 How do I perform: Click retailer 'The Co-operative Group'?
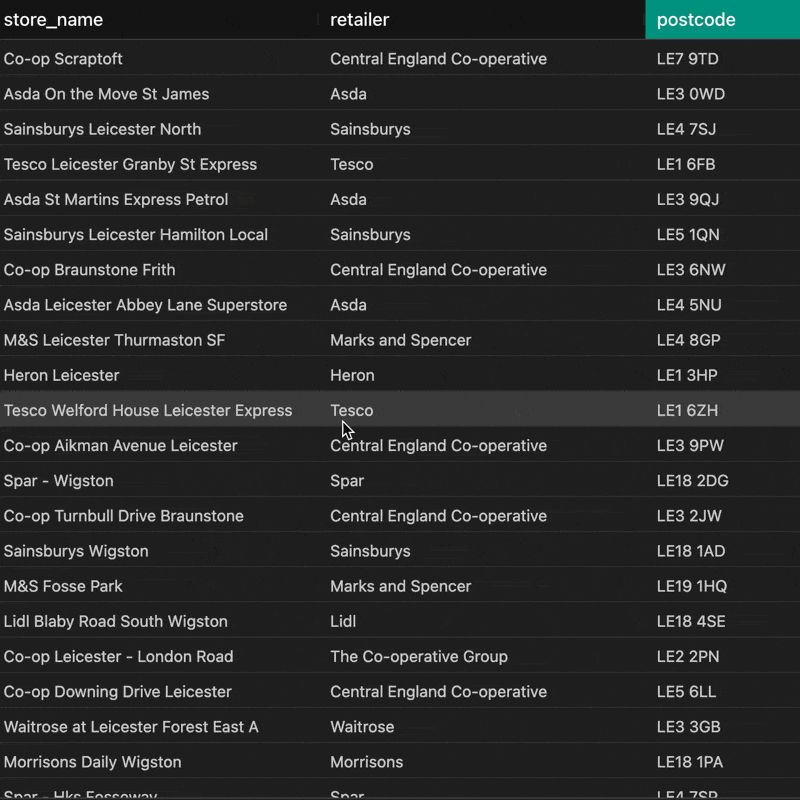click(x=419, y=657)
